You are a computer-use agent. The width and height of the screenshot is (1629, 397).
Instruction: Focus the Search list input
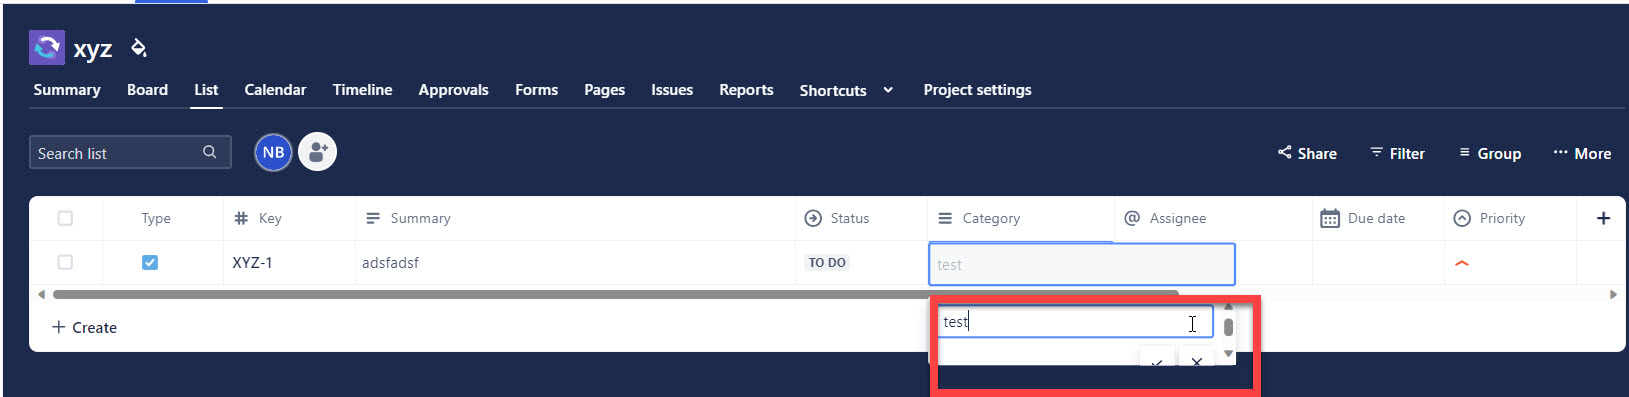[130, 152]
